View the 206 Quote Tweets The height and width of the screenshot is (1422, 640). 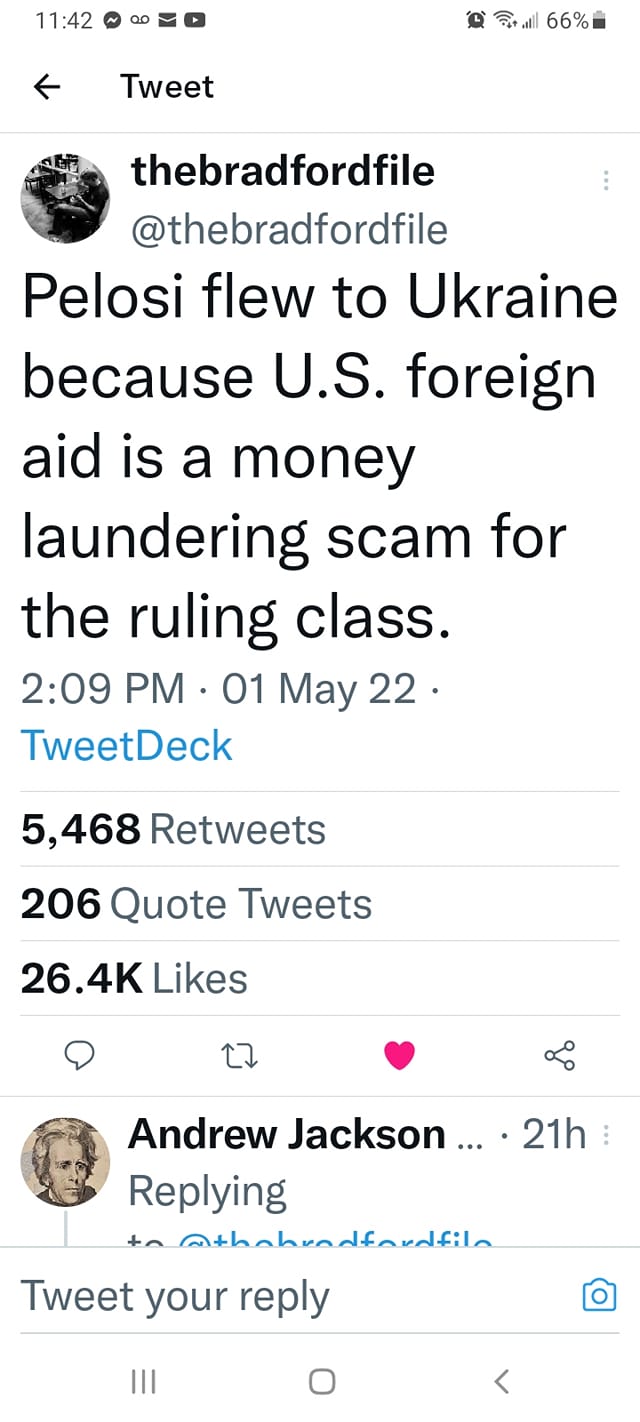(196, 904)
